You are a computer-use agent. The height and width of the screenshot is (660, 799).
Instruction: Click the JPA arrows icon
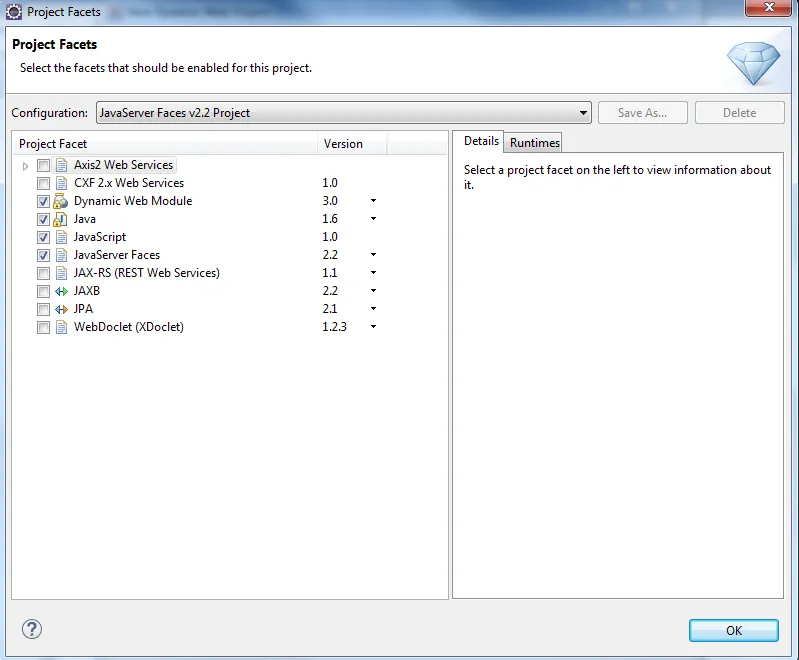coord(61,309)
